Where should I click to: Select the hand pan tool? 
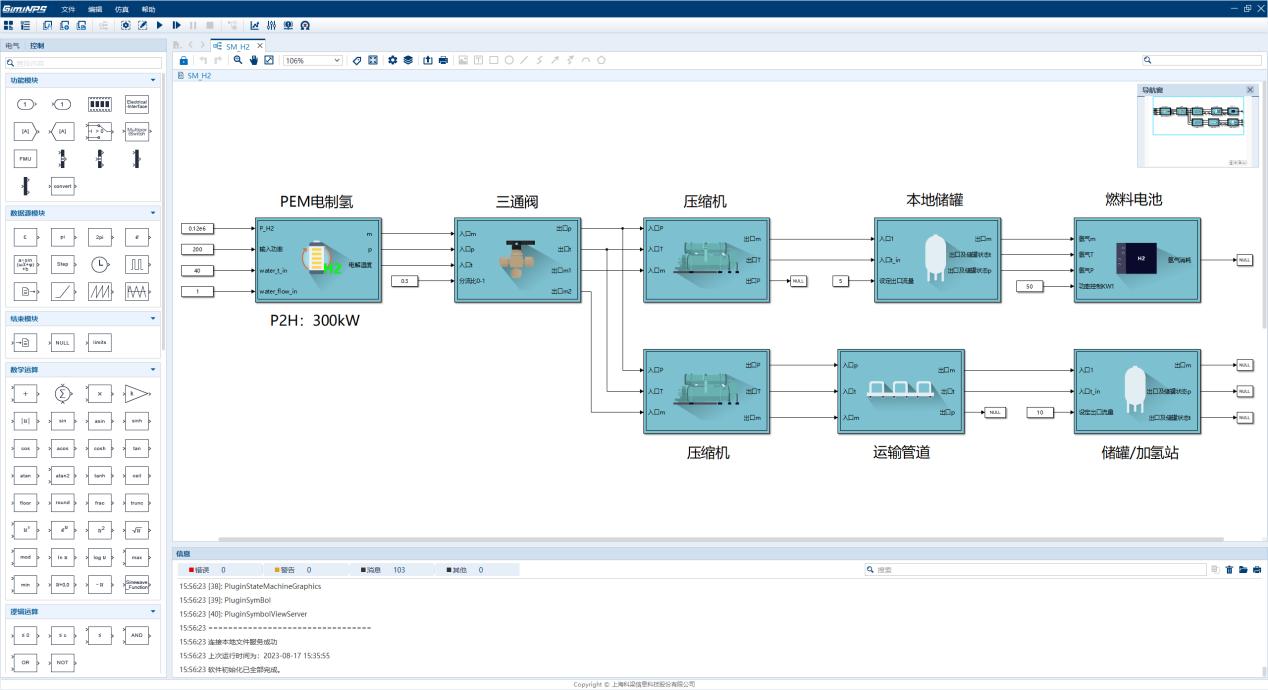tap(254, 60)
